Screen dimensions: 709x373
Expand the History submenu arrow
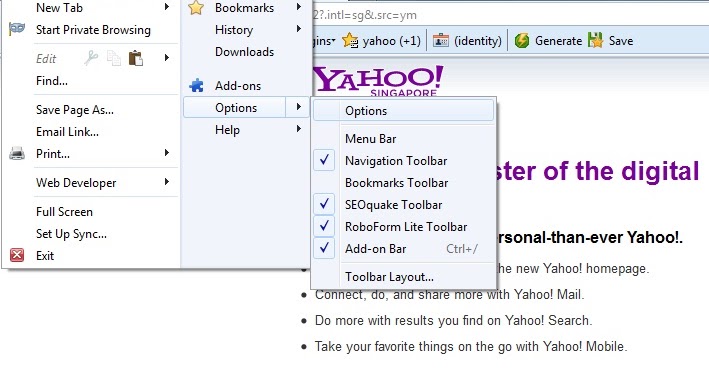pyautogui.click(x=298, y=29)
